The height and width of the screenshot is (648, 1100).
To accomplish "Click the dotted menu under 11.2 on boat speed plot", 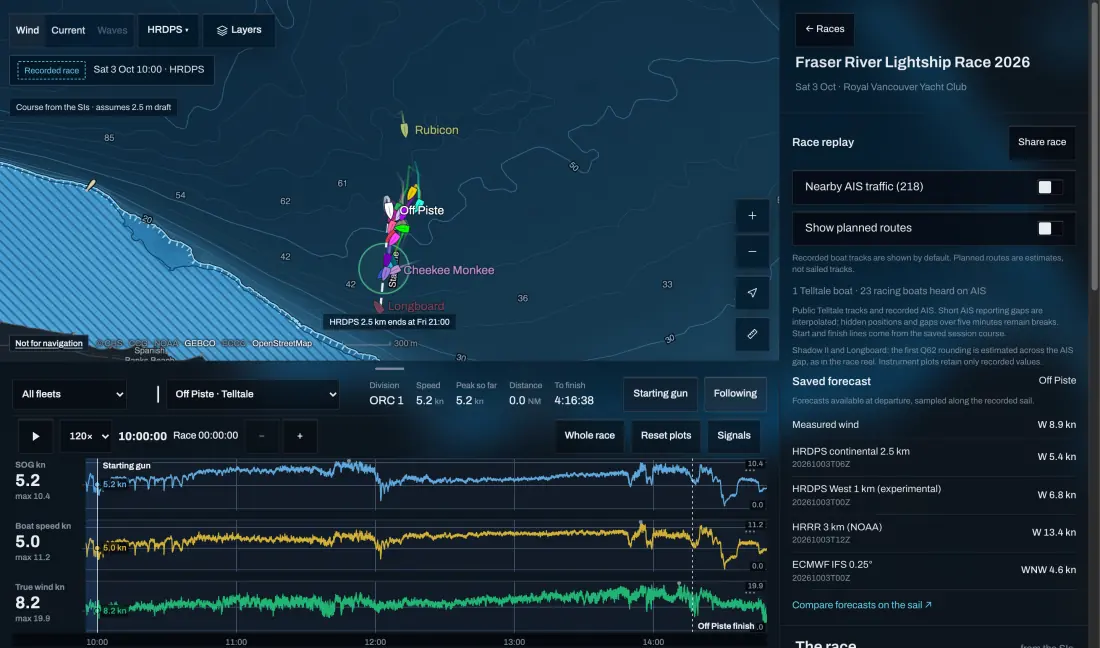I will pyautogui.click(x=750, y=532).
